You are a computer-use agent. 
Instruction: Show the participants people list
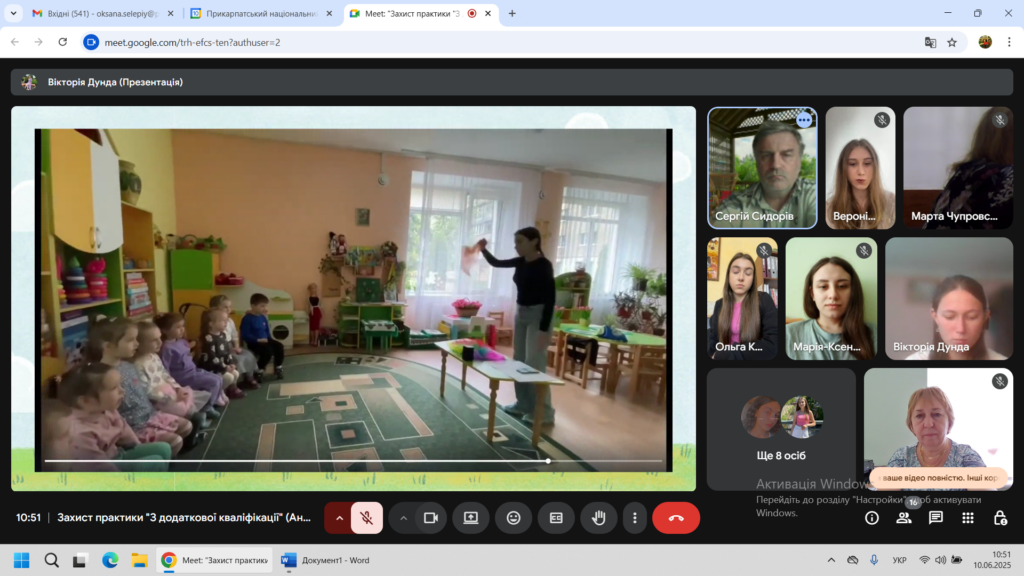pos(904,518)
